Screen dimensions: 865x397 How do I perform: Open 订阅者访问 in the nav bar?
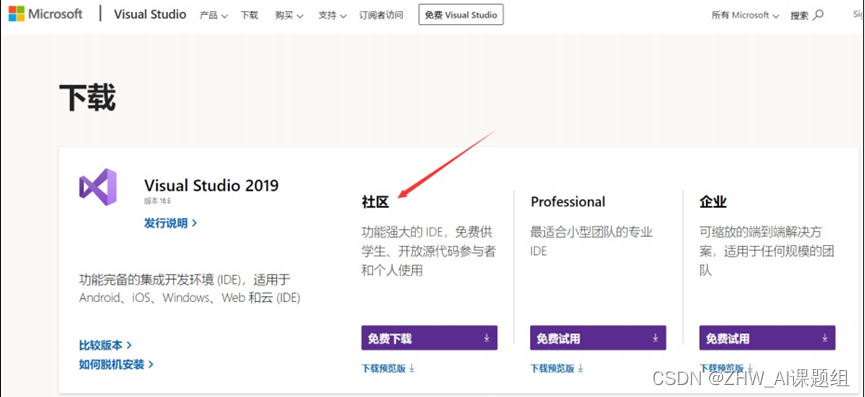click(x=381, y=15)
